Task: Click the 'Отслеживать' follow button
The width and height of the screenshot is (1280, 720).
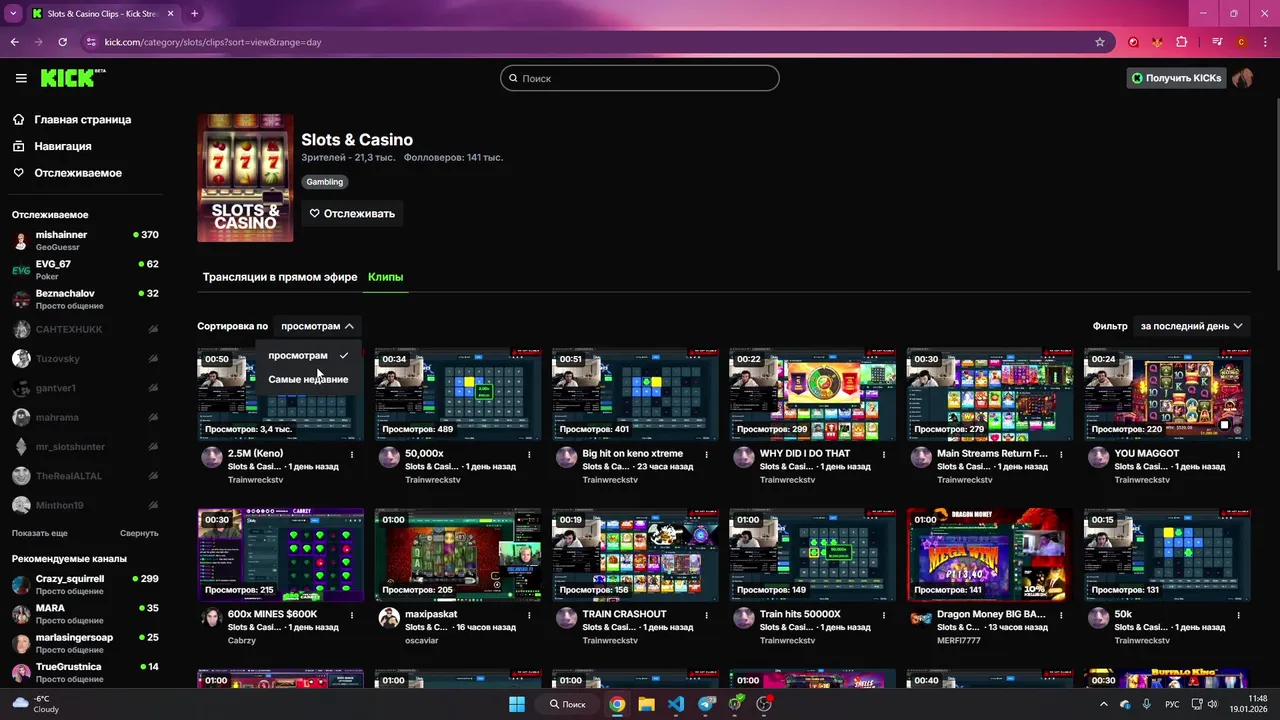Action: pos(352,213)
